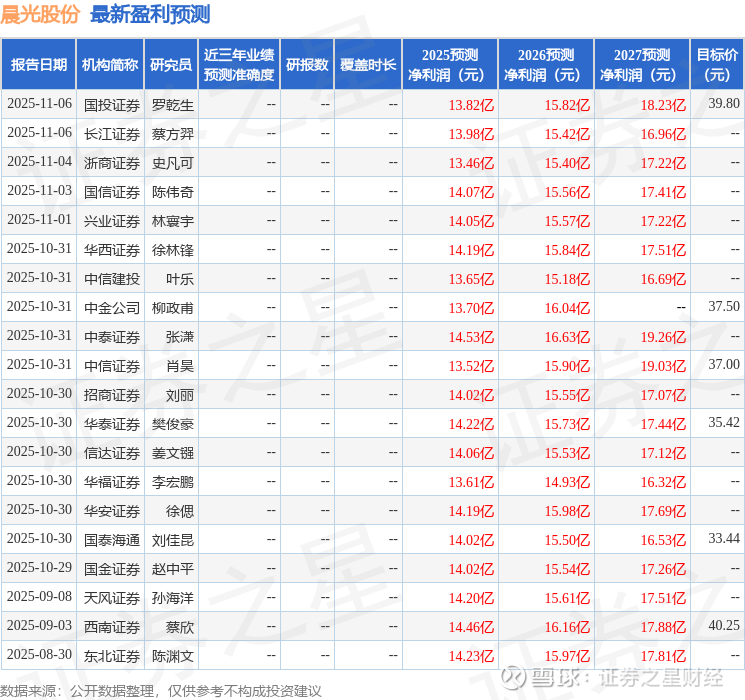Click target price 39.80

click(x=724, y=103)
